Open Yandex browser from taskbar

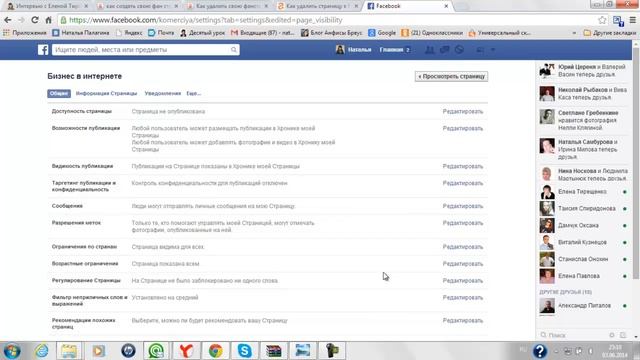[x=186, y=351]
